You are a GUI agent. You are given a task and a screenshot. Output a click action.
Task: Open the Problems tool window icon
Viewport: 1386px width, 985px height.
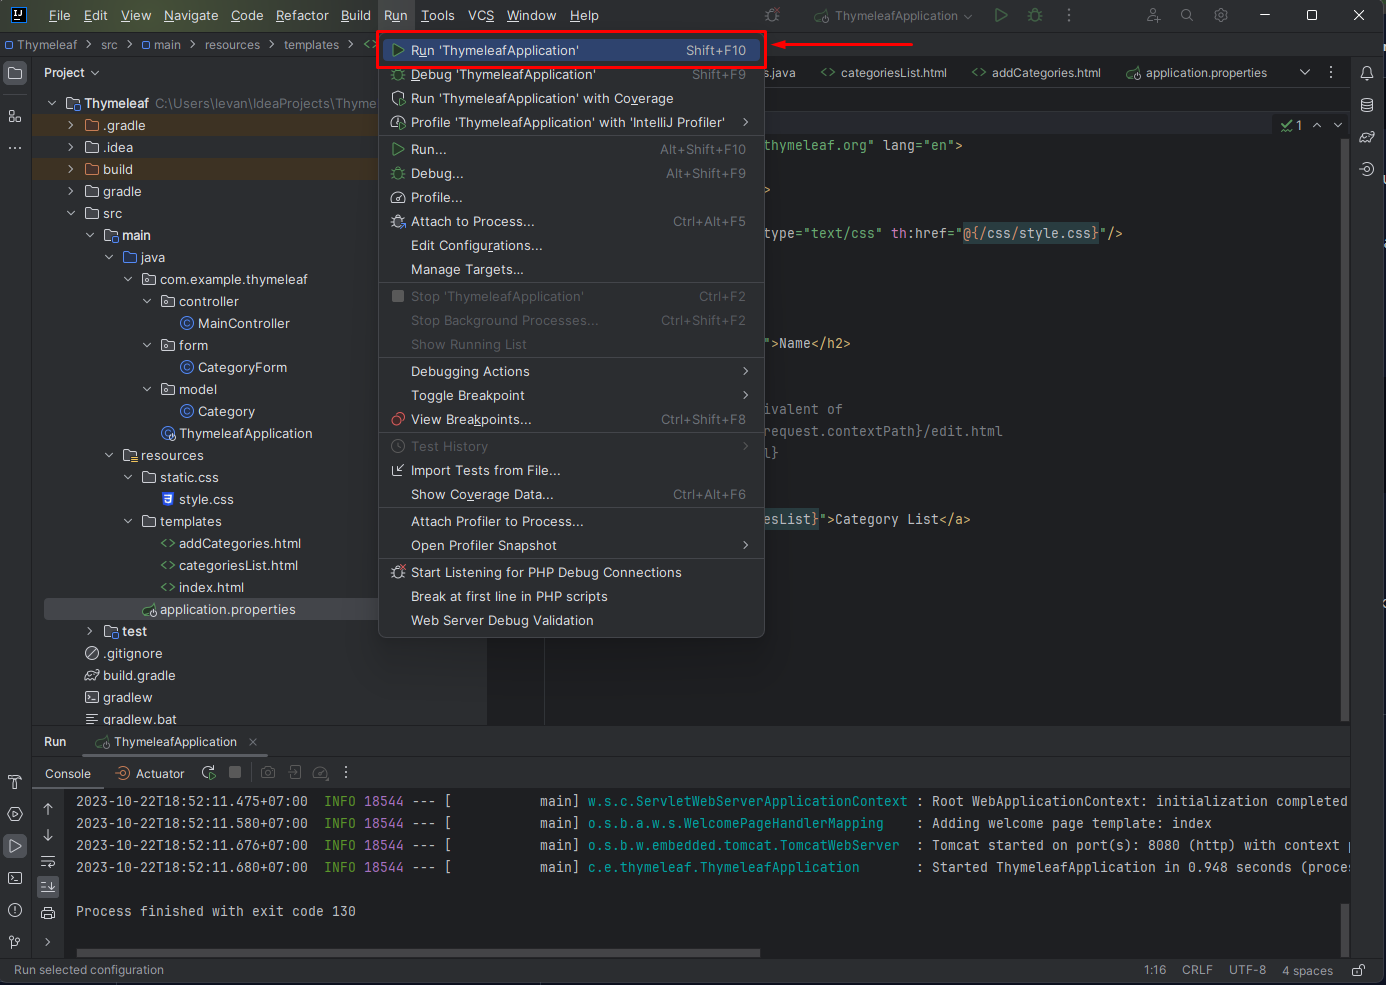pyautogui.click(x=15, y=910)
